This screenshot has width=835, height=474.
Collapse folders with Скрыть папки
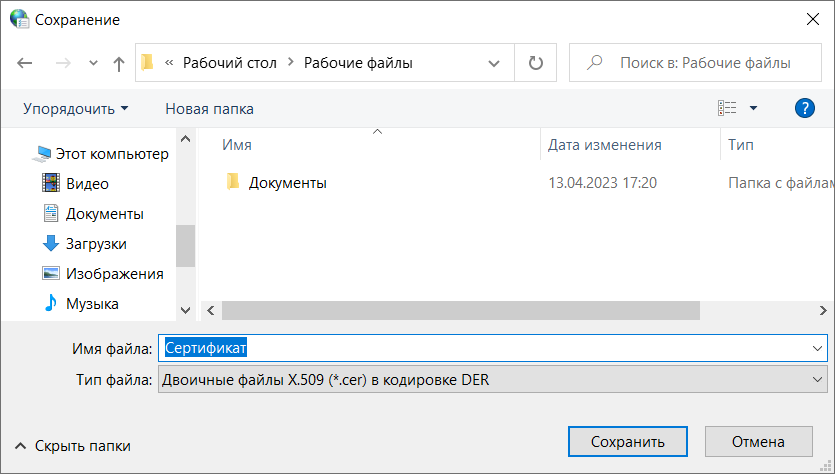[73, 446]
